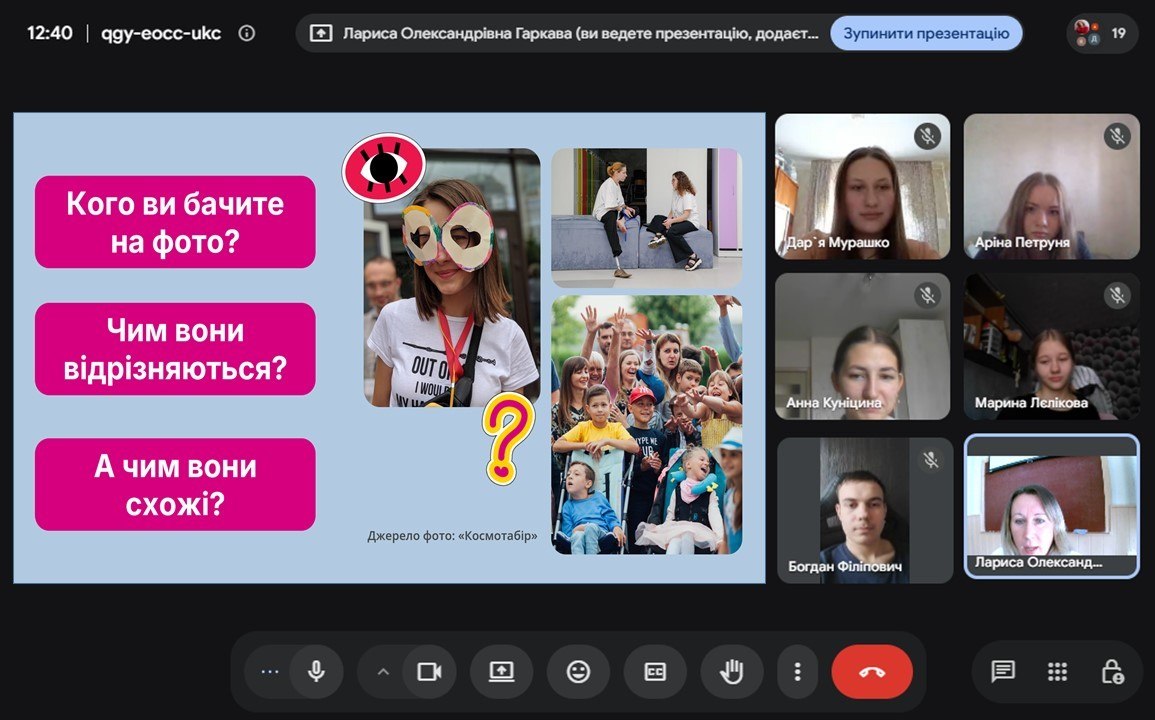This screenshot has height=720, width=1155.
Task: Select Богдан Філіпович video tile
Action: 866,510
